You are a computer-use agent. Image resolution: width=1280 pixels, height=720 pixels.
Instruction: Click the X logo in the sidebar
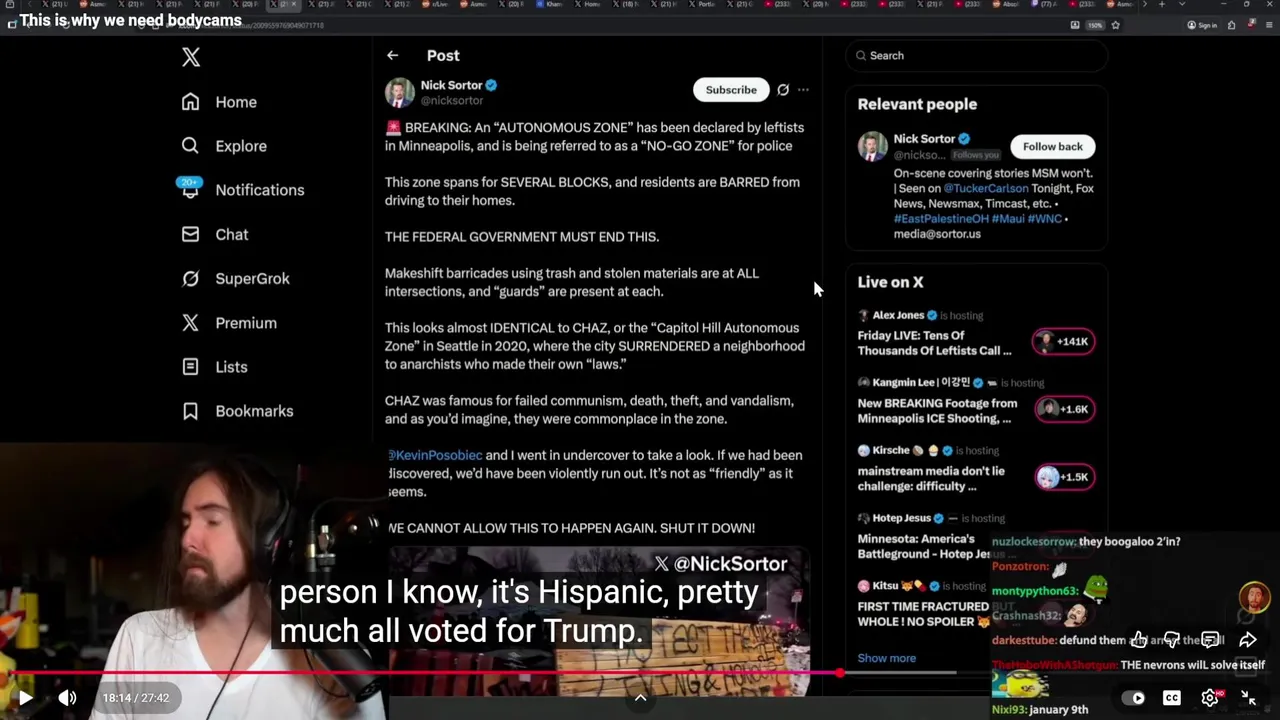pos(191,57)
